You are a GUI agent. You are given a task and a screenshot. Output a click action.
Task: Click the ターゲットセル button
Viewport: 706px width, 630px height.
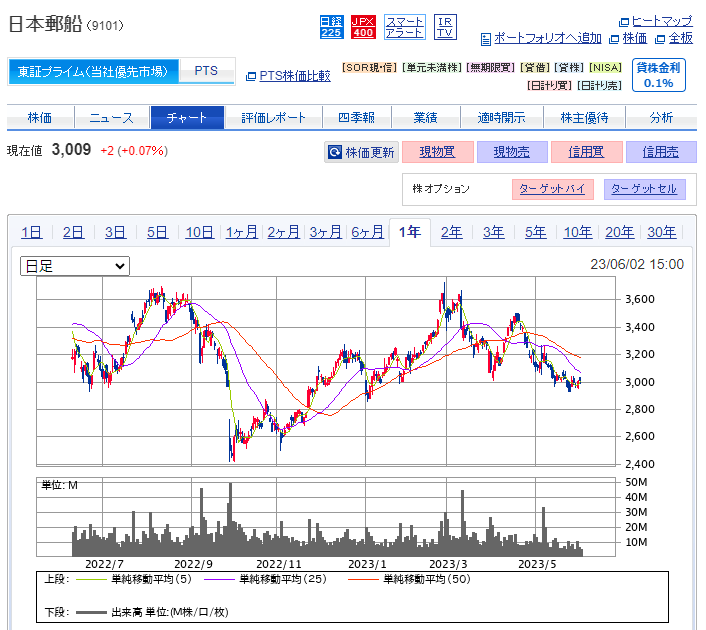tap(644, 189)
